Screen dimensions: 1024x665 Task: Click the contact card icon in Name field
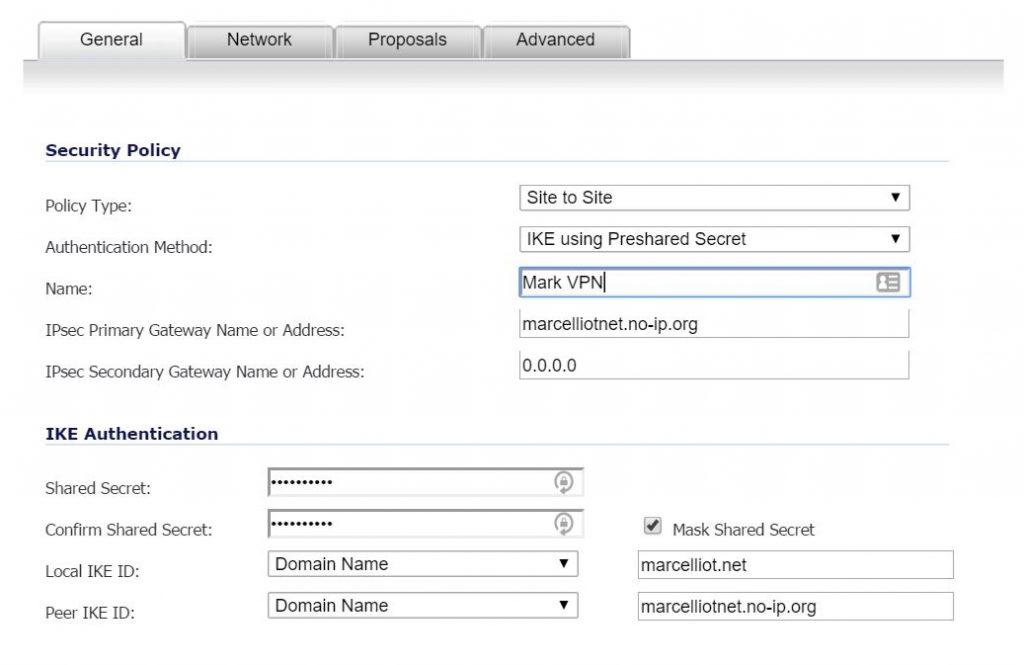pos(887,283)
